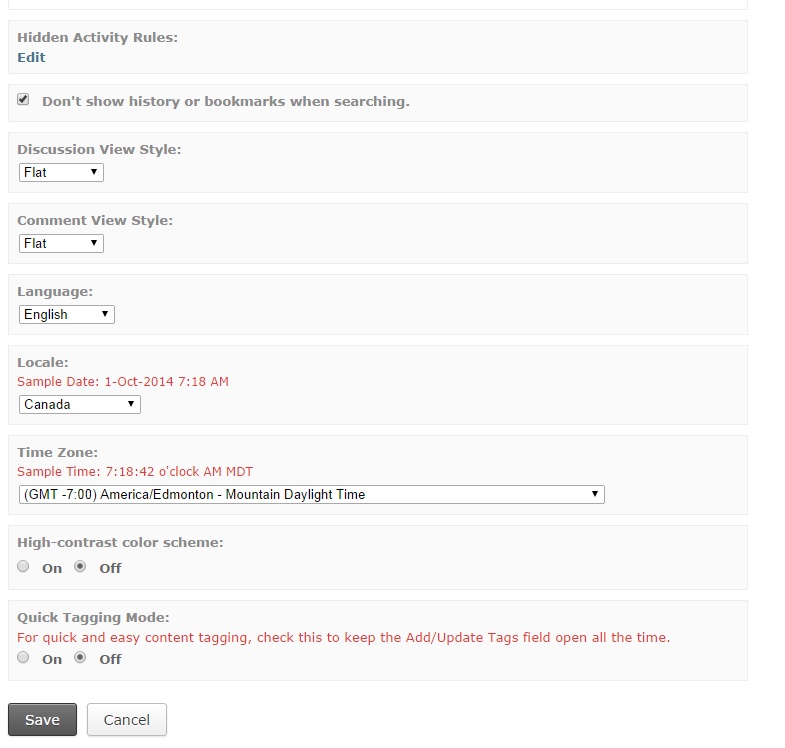Click the Sample Time text under Time Zone
Screen dimensions: 785x748
coord(135,472)
